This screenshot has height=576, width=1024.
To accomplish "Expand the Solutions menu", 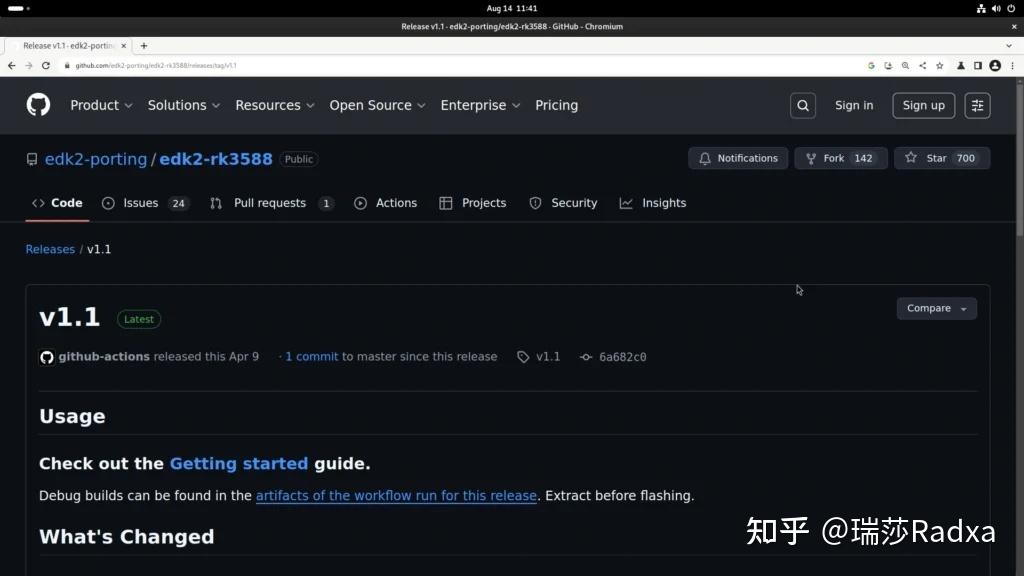I will click(184, 105).
